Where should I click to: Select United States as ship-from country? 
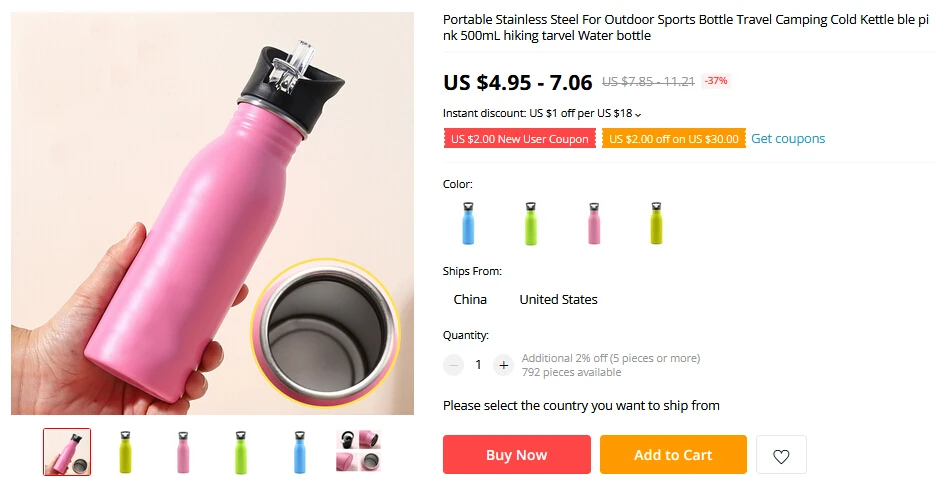(x=558, y=299)
